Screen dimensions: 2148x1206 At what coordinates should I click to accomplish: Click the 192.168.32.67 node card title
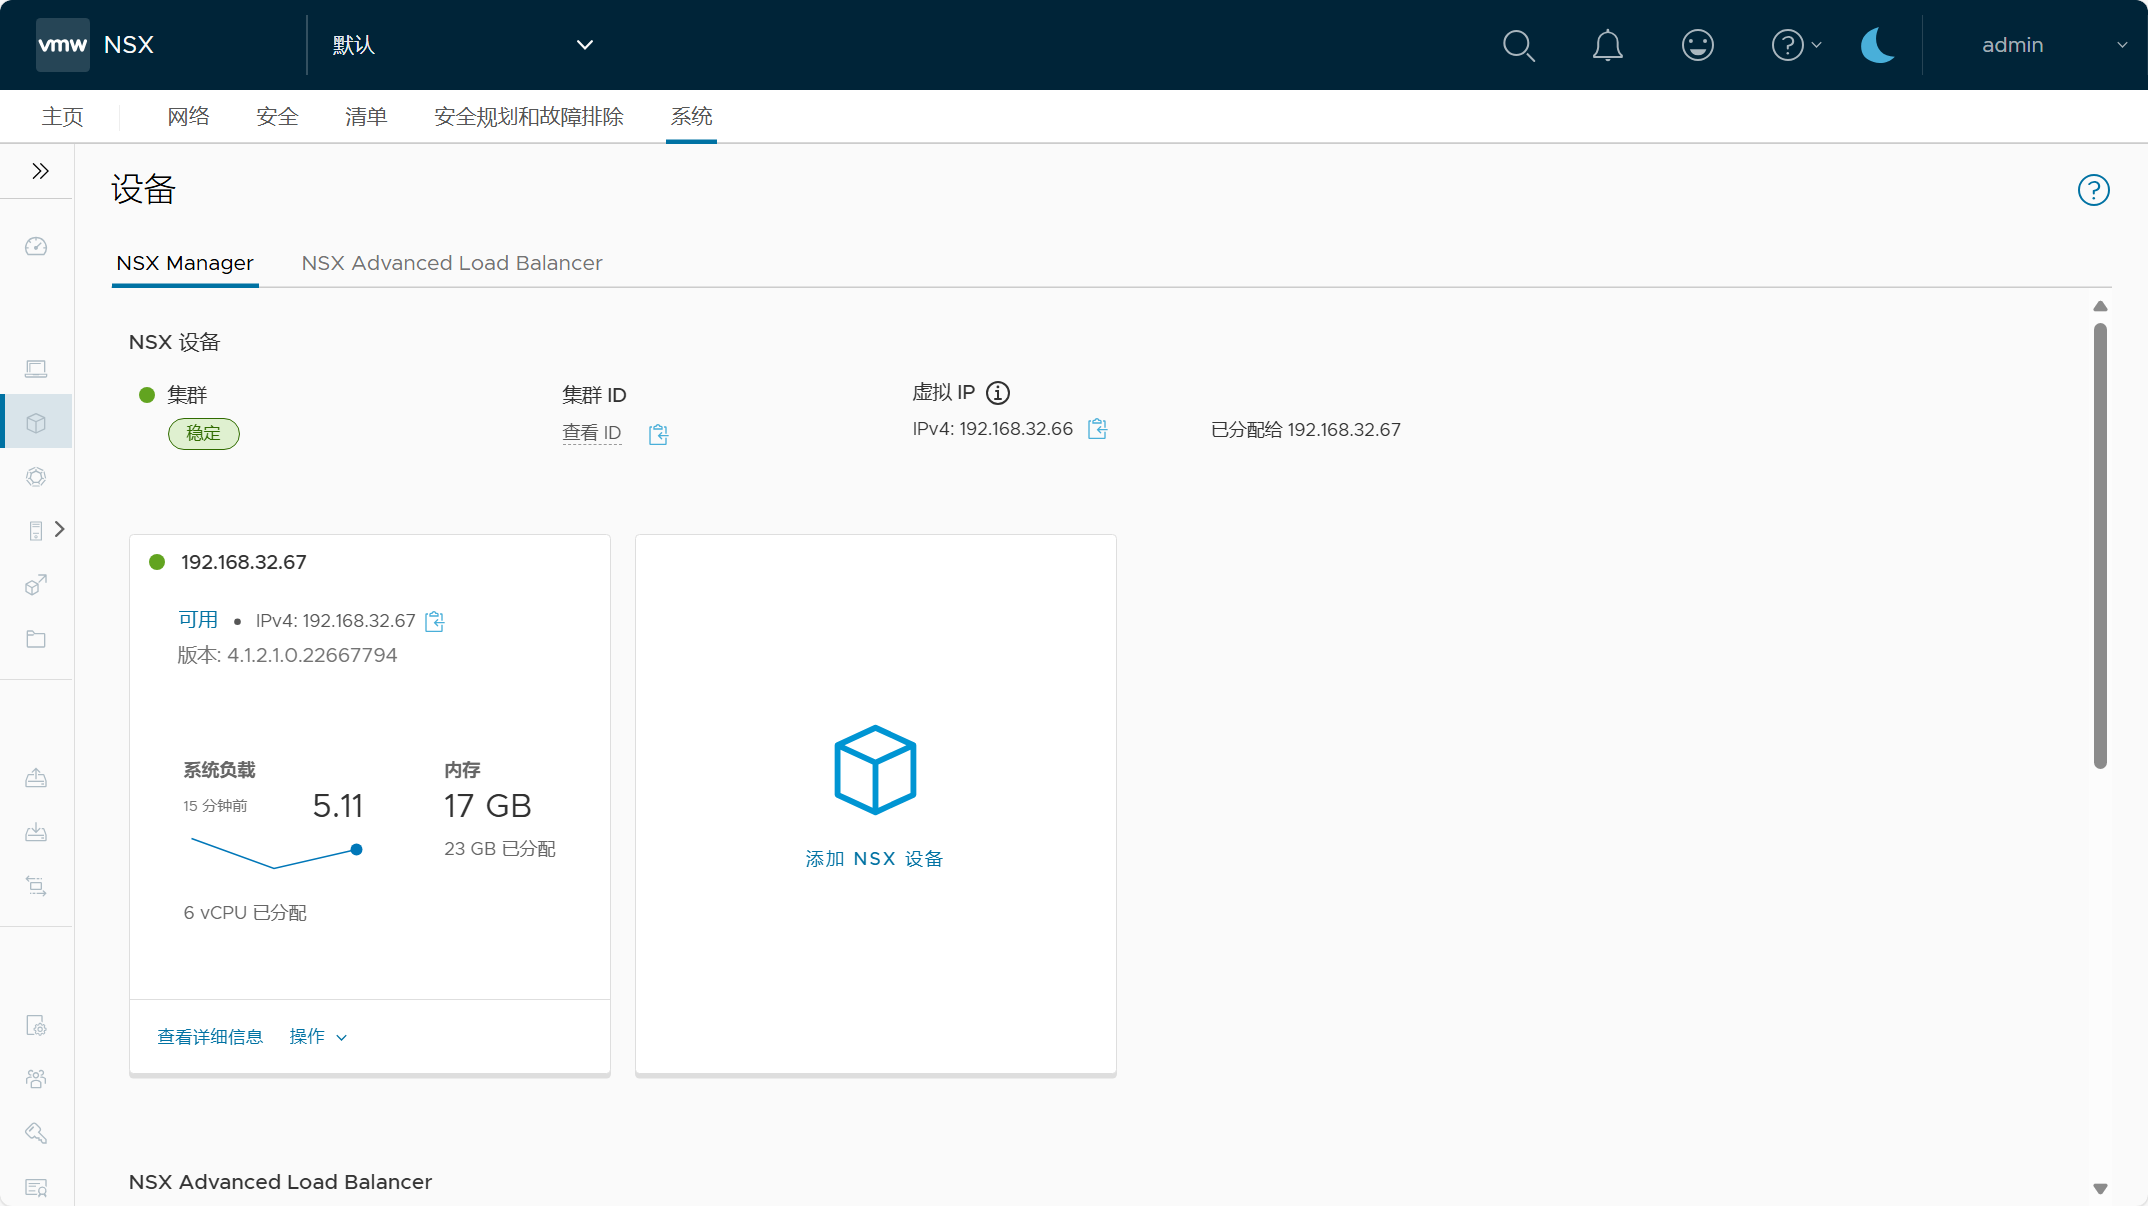[x=243, y=562]
